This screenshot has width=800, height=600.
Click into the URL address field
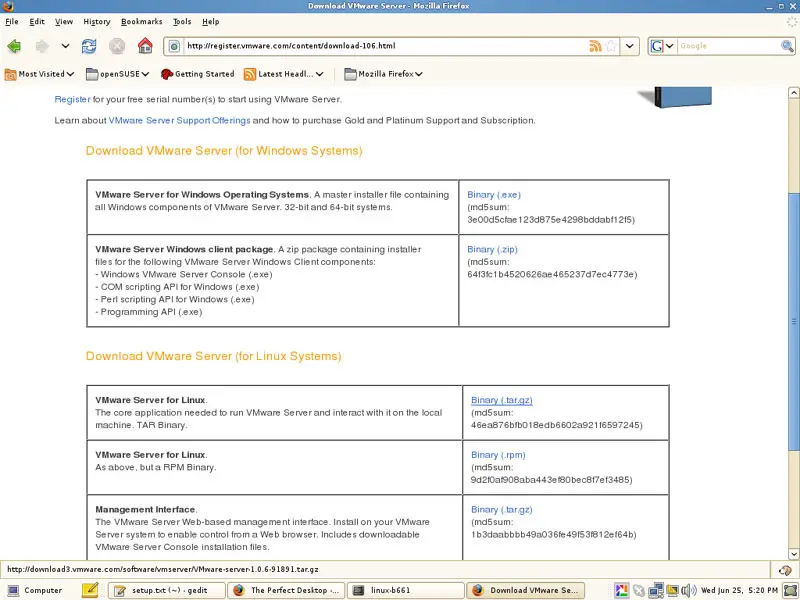[x=386, y=46]
